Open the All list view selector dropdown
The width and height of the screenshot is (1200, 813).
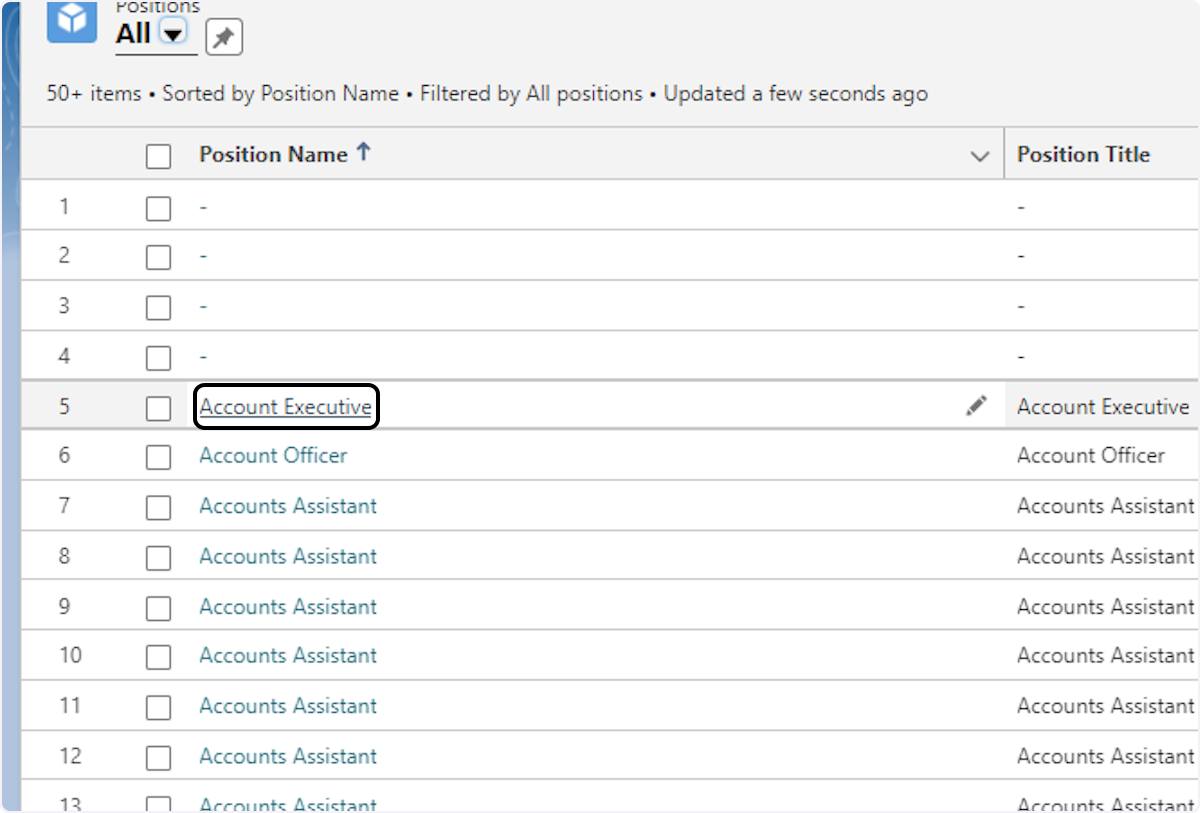click(174, 34)
